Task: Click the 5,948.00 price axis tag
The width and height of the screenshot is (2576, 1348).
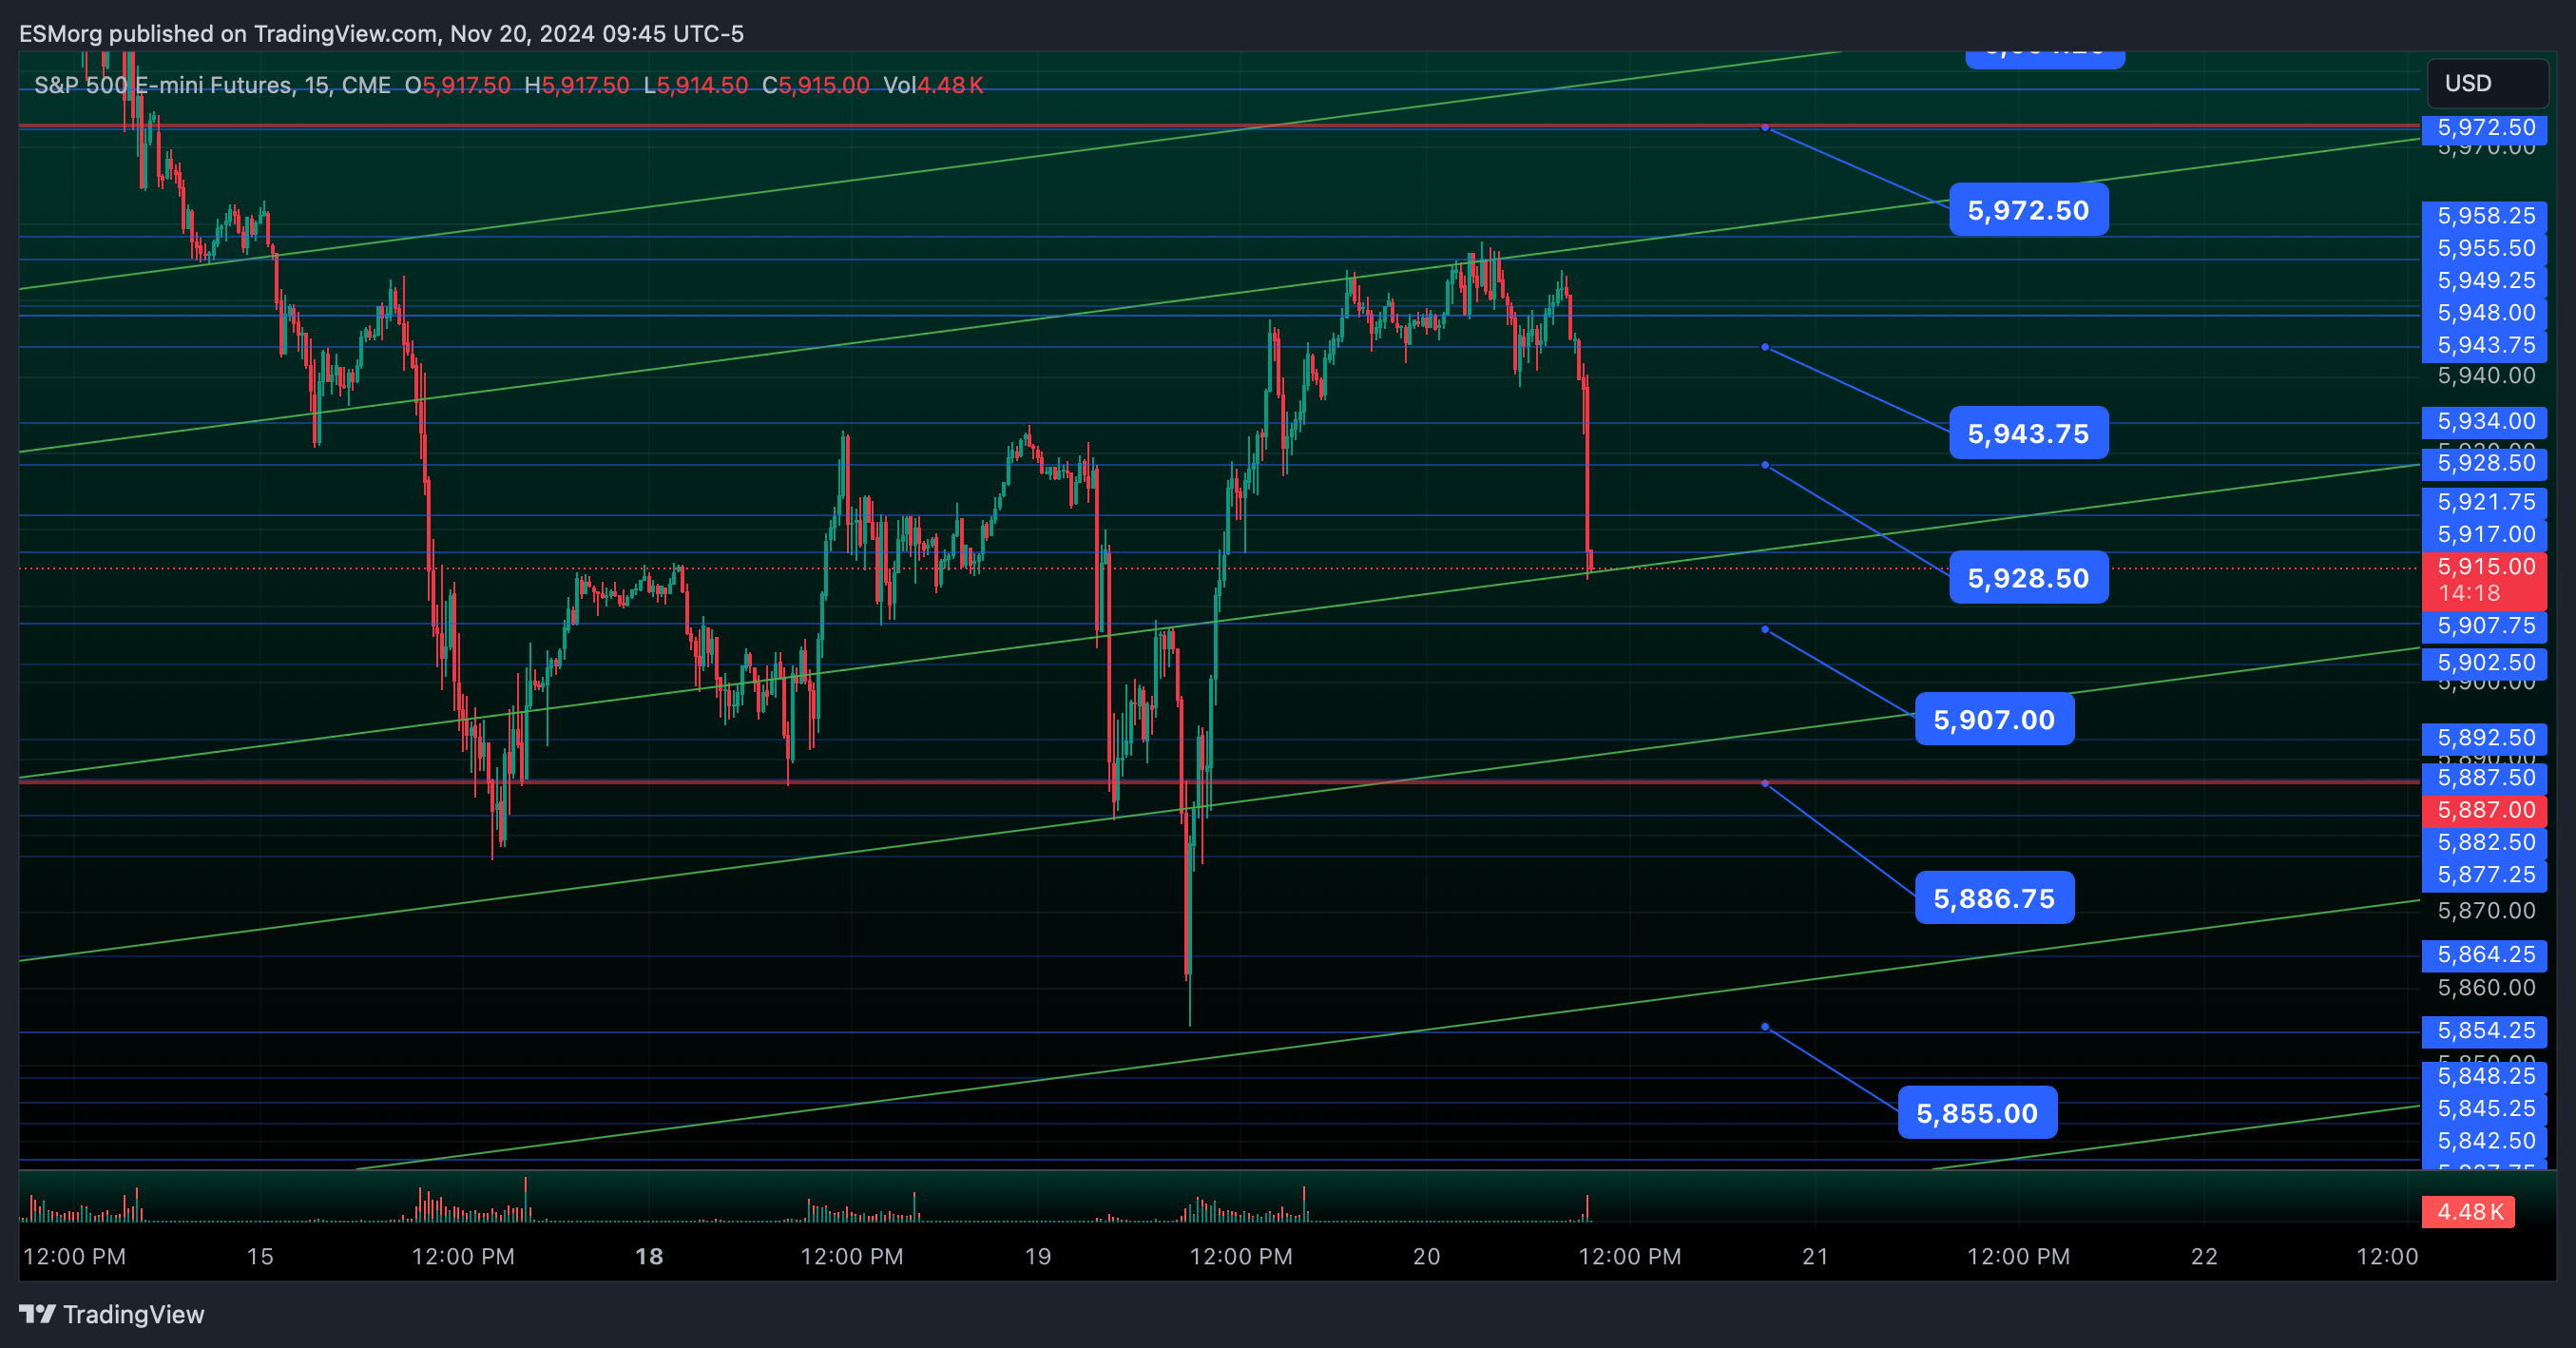Action: (2484, 313)
